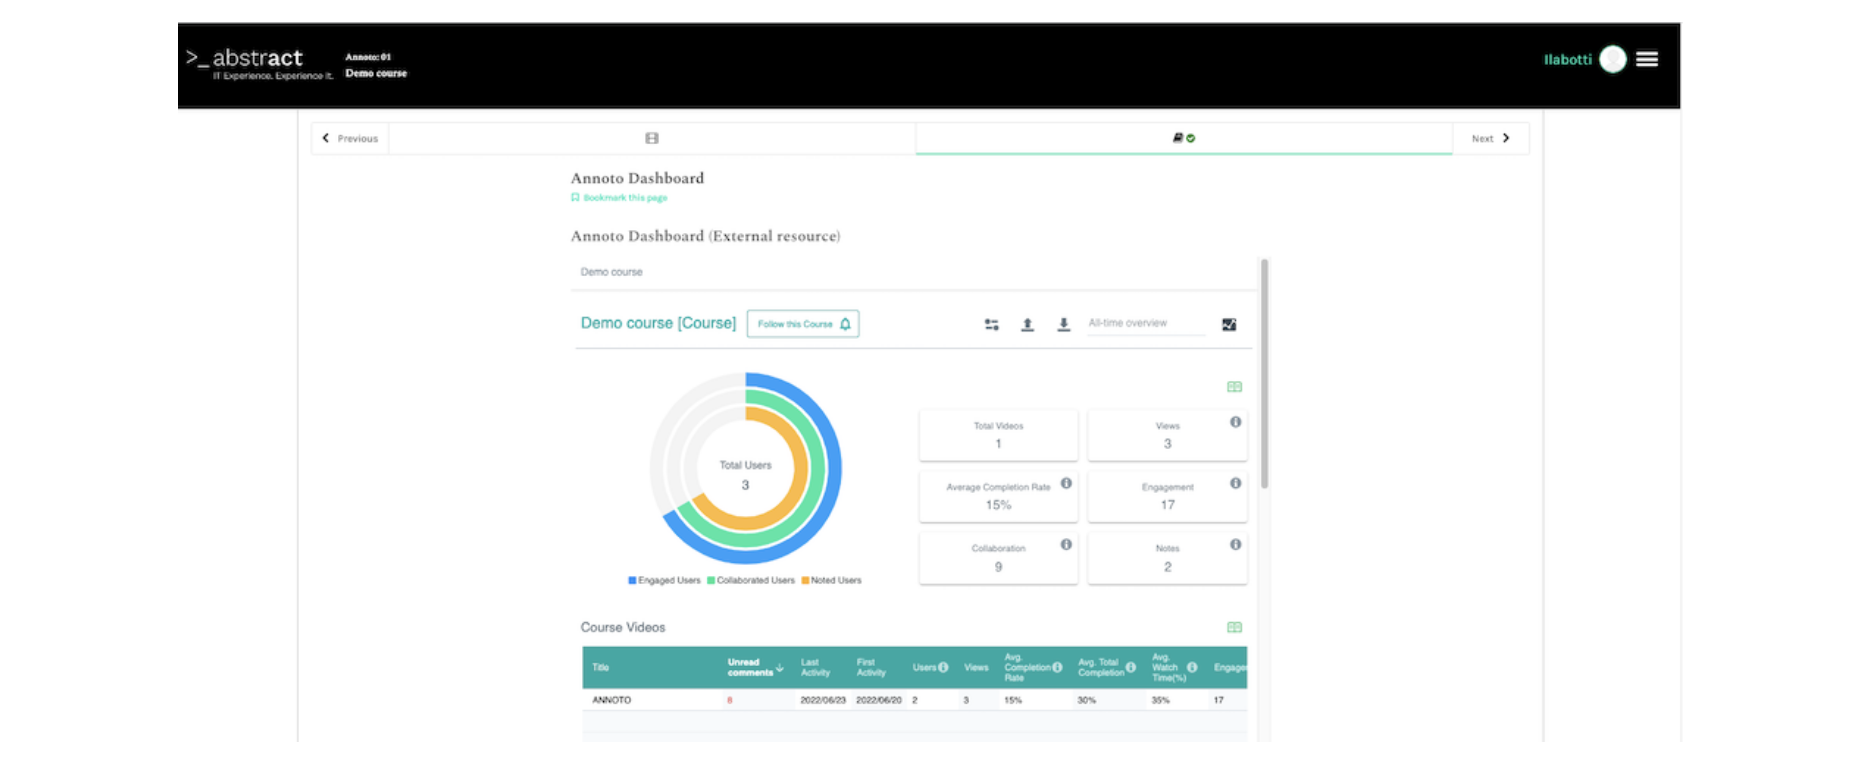Viewport: 1876px width, 776px height.
Task: Click the user avatar next to llabotti
Action: pyautogui.click(x=1613, y=60)
